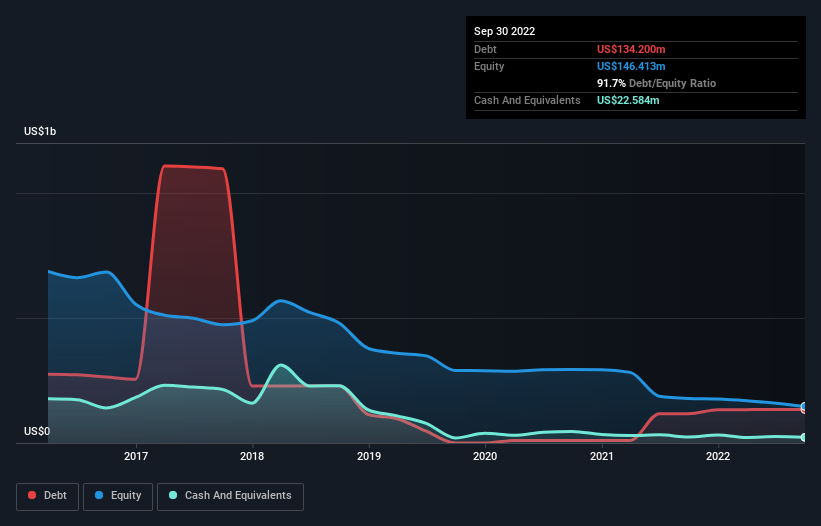
Task: Select the 2020 x-axis label
Action: (485, 456)
